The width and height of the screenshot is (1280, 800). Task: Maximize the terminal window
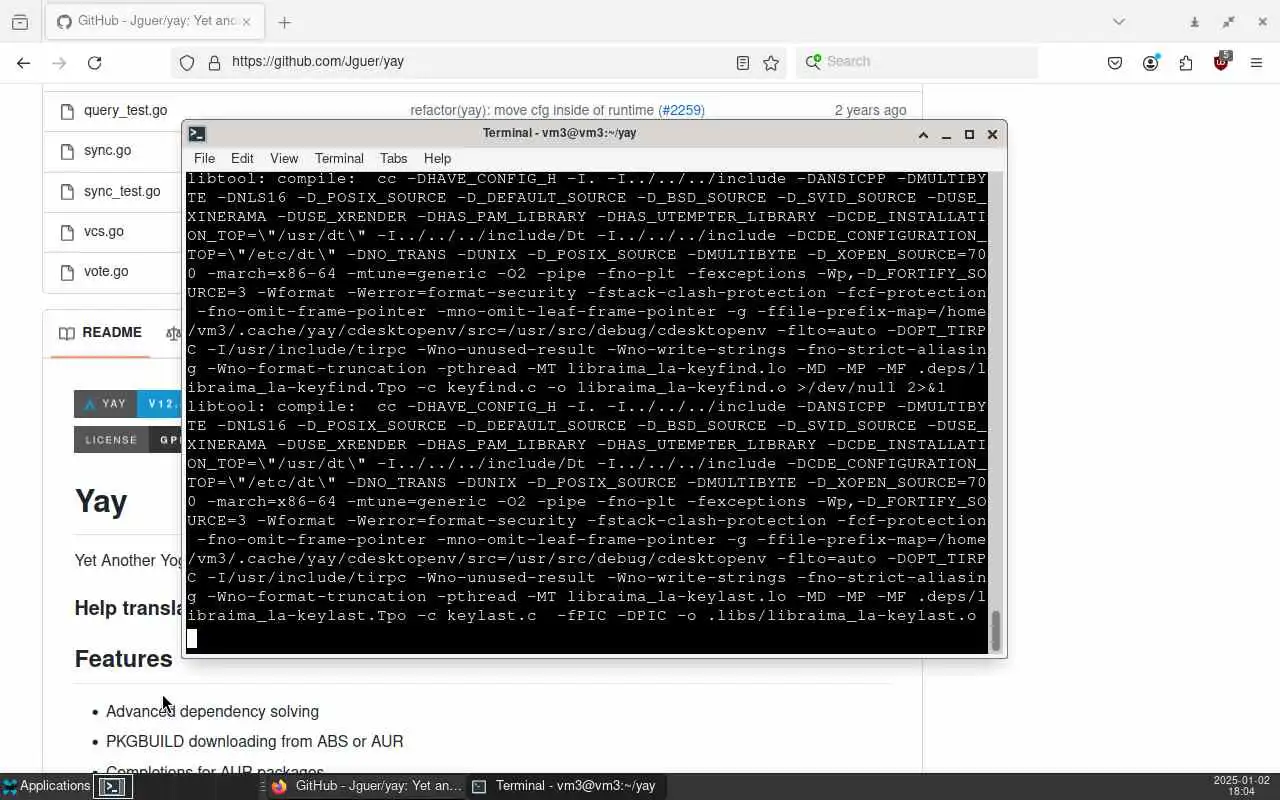point(969,134)
